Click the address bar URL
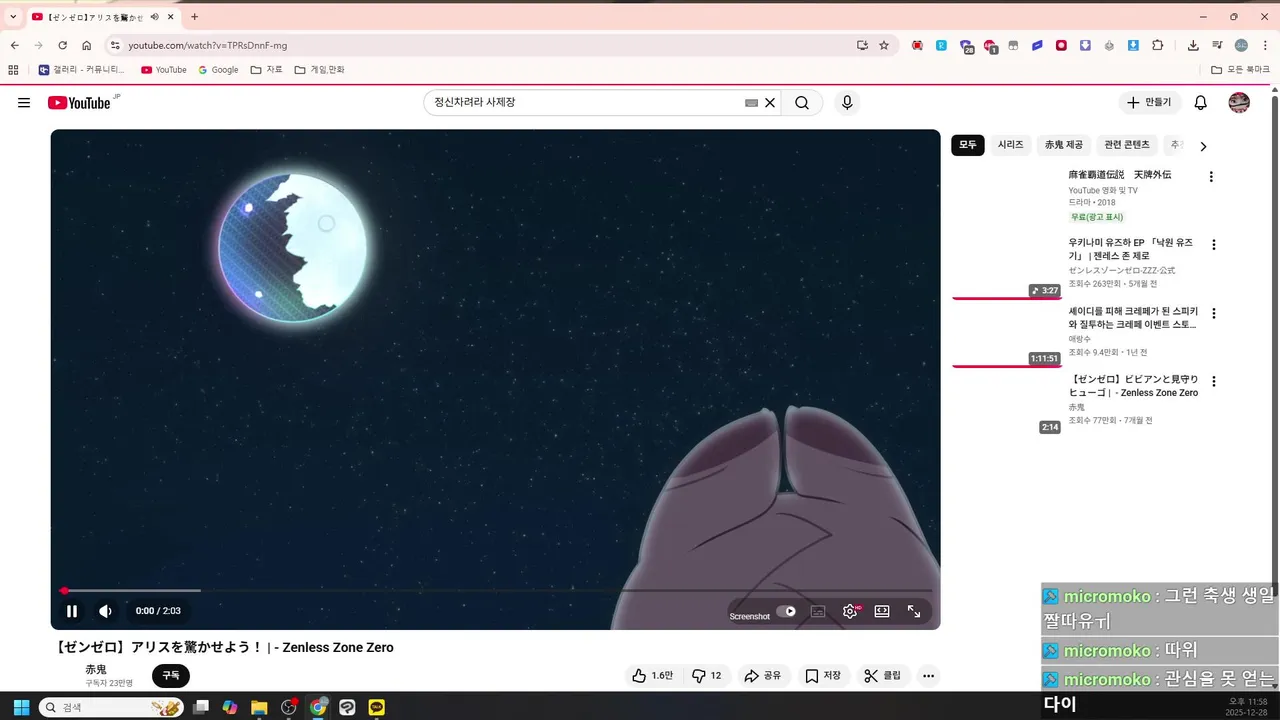The width and height of the screenshot is (1280, 720). (x=207, y=45)
